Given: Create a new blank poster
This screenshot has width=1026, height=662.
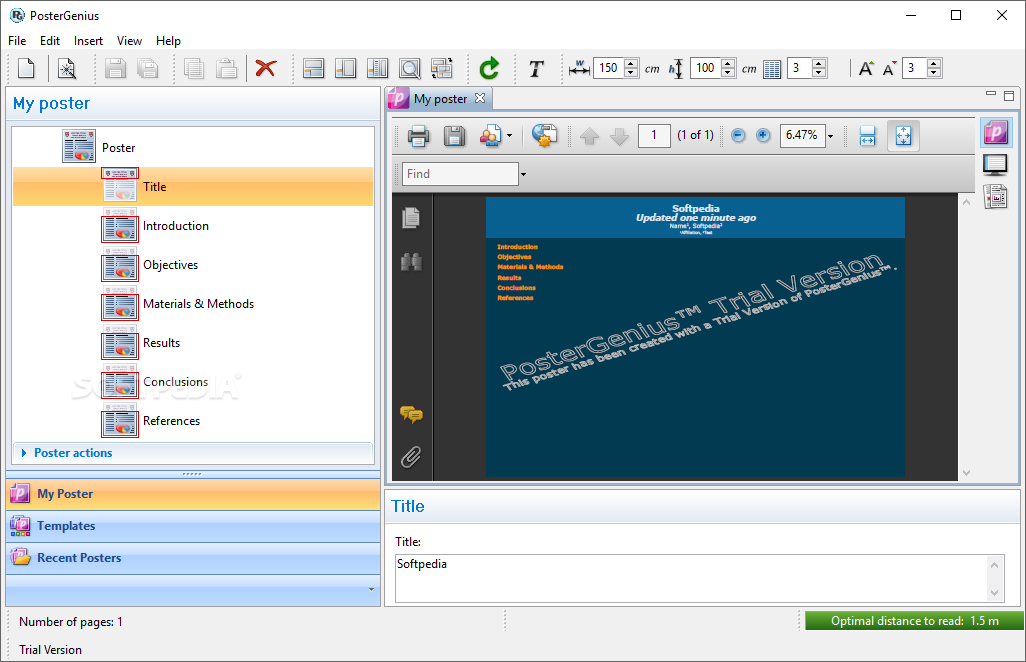Looking at the screenshot, I should [26, 68].
